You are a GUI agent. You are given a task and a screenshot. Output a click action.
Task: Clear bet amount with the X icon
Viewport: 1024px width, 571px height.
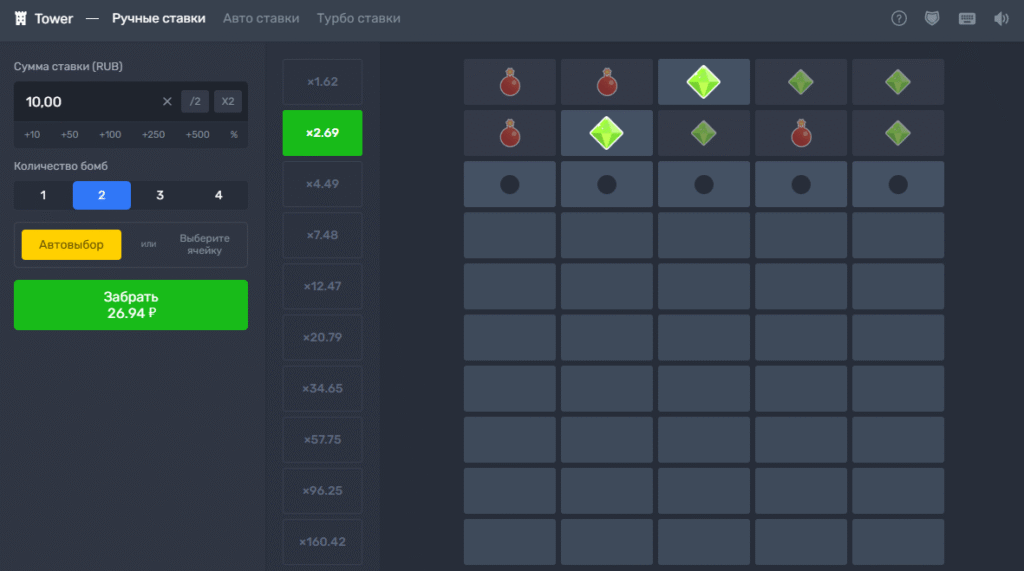pos(167,101)
